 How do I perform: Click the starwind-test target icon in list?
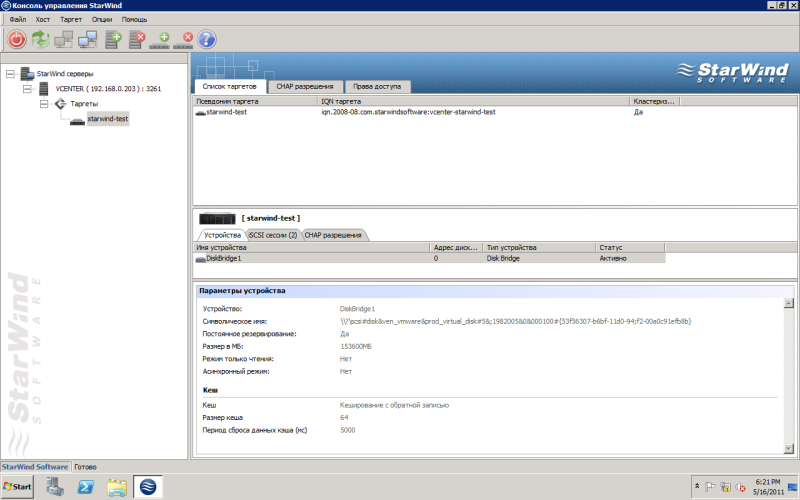(201, 113)
